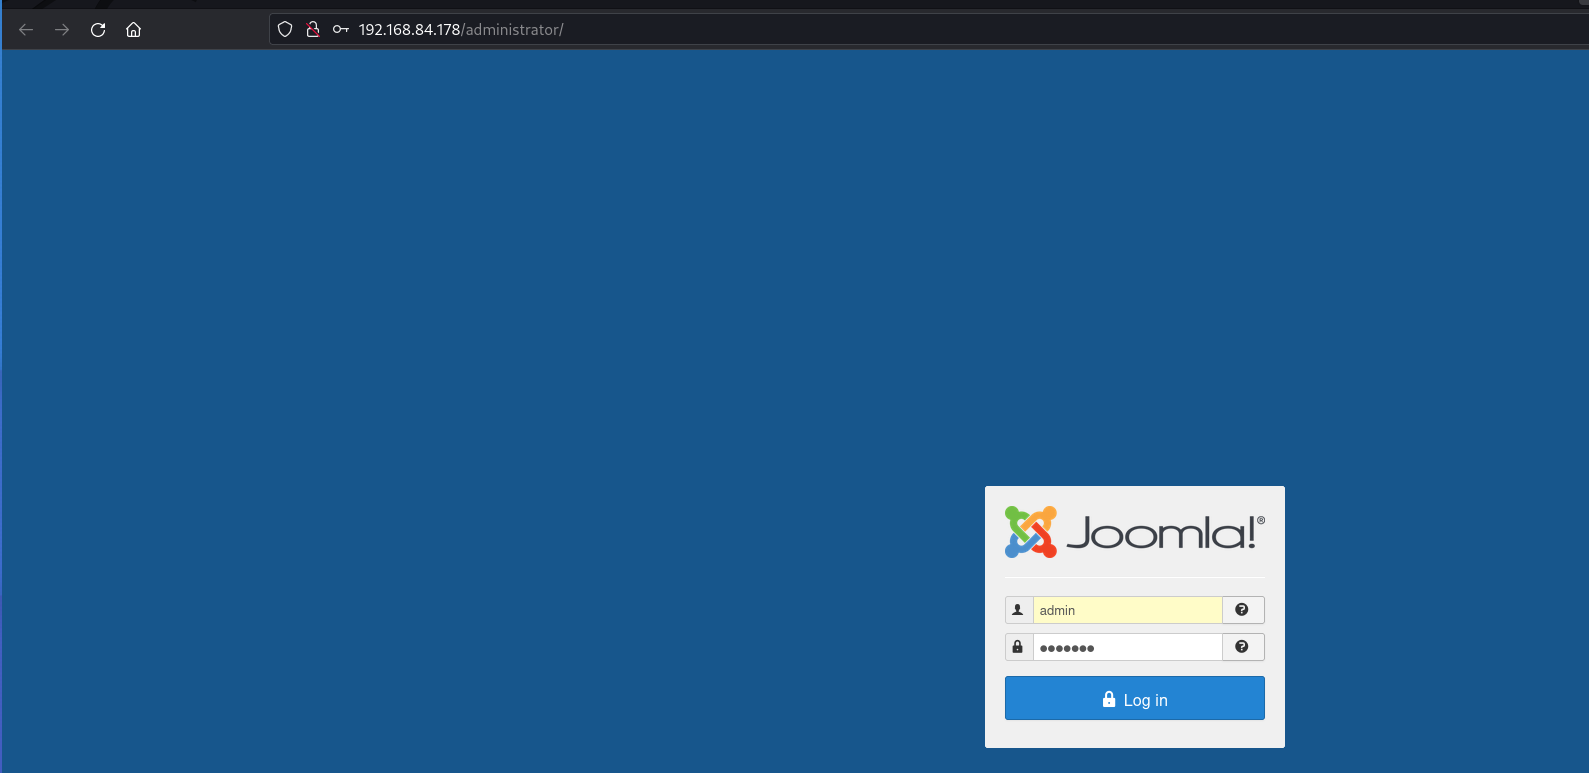Screen dimensions: 1589x773
Task: Click the browser forward arrow
Action: (62, 30)
